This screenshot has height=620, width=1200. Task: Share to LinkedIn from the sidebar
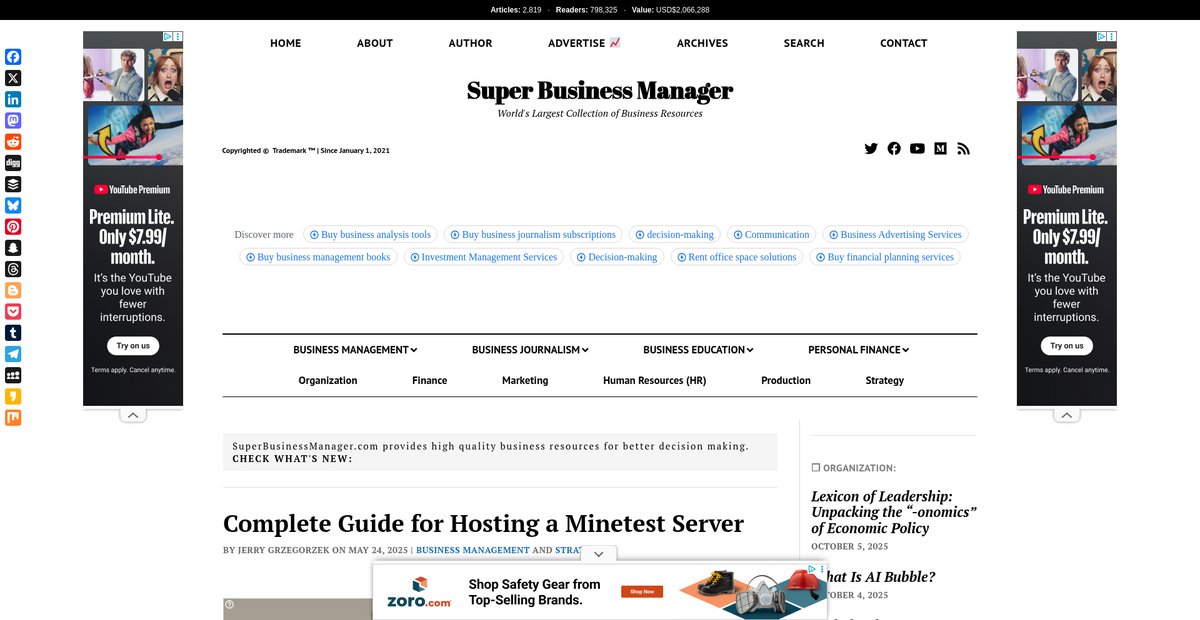pyautogui.click(x=13, y=99)
